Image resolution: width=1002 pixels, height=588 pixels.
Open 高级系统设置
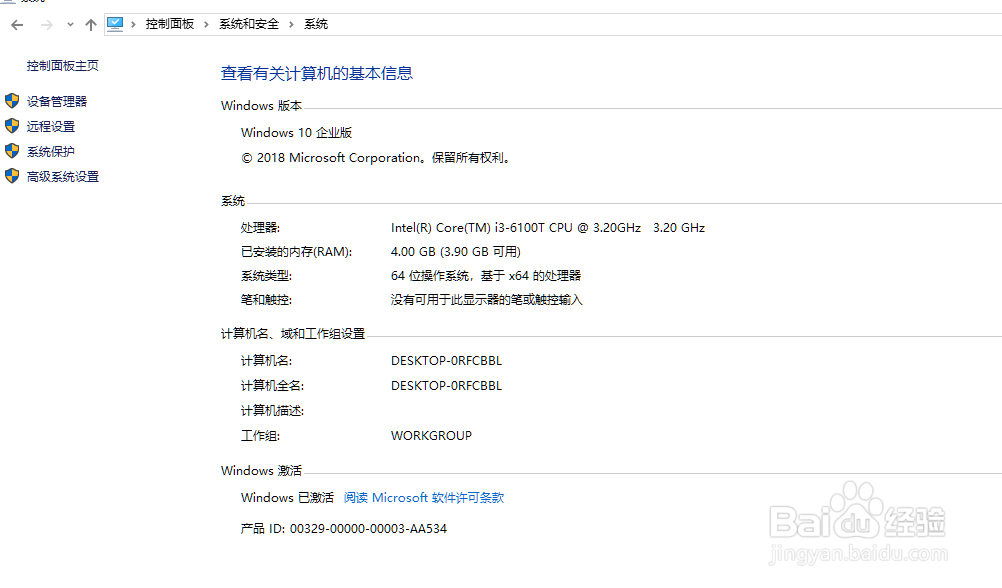tap(63, 176)
